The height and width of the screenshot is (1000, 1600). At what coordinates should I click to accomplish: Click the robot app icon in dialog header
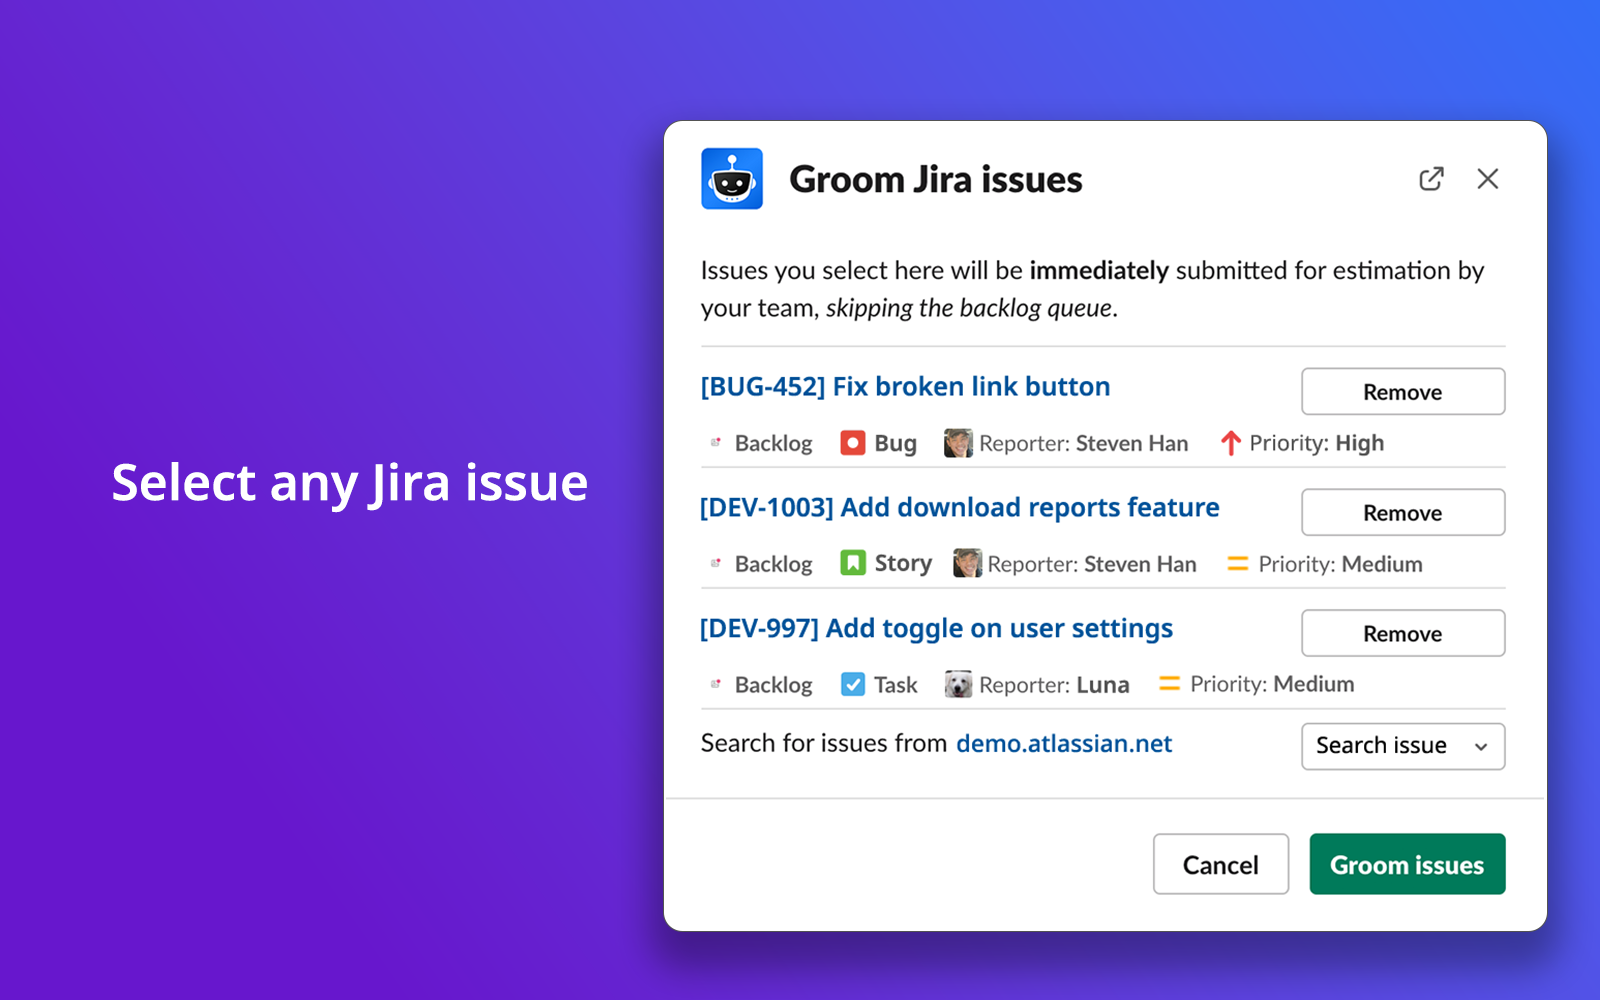click(732, 179)
